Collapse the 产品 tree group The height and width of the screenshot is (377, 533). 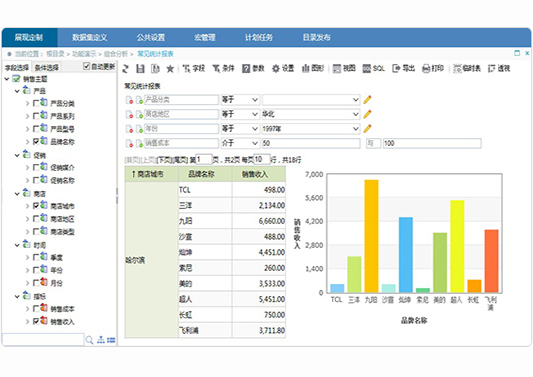[x=17, y=91]
